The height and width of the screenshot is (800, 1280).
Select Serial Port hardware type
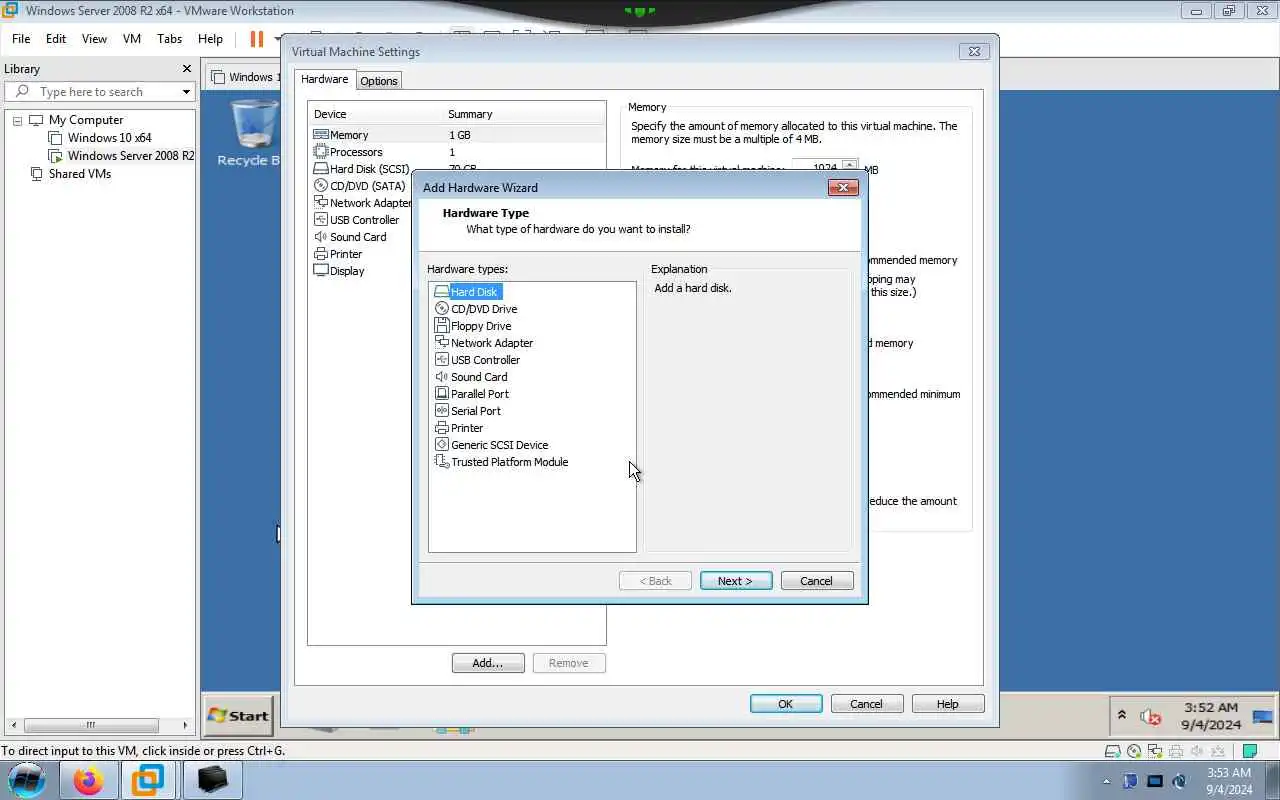(x=476, y=411)
